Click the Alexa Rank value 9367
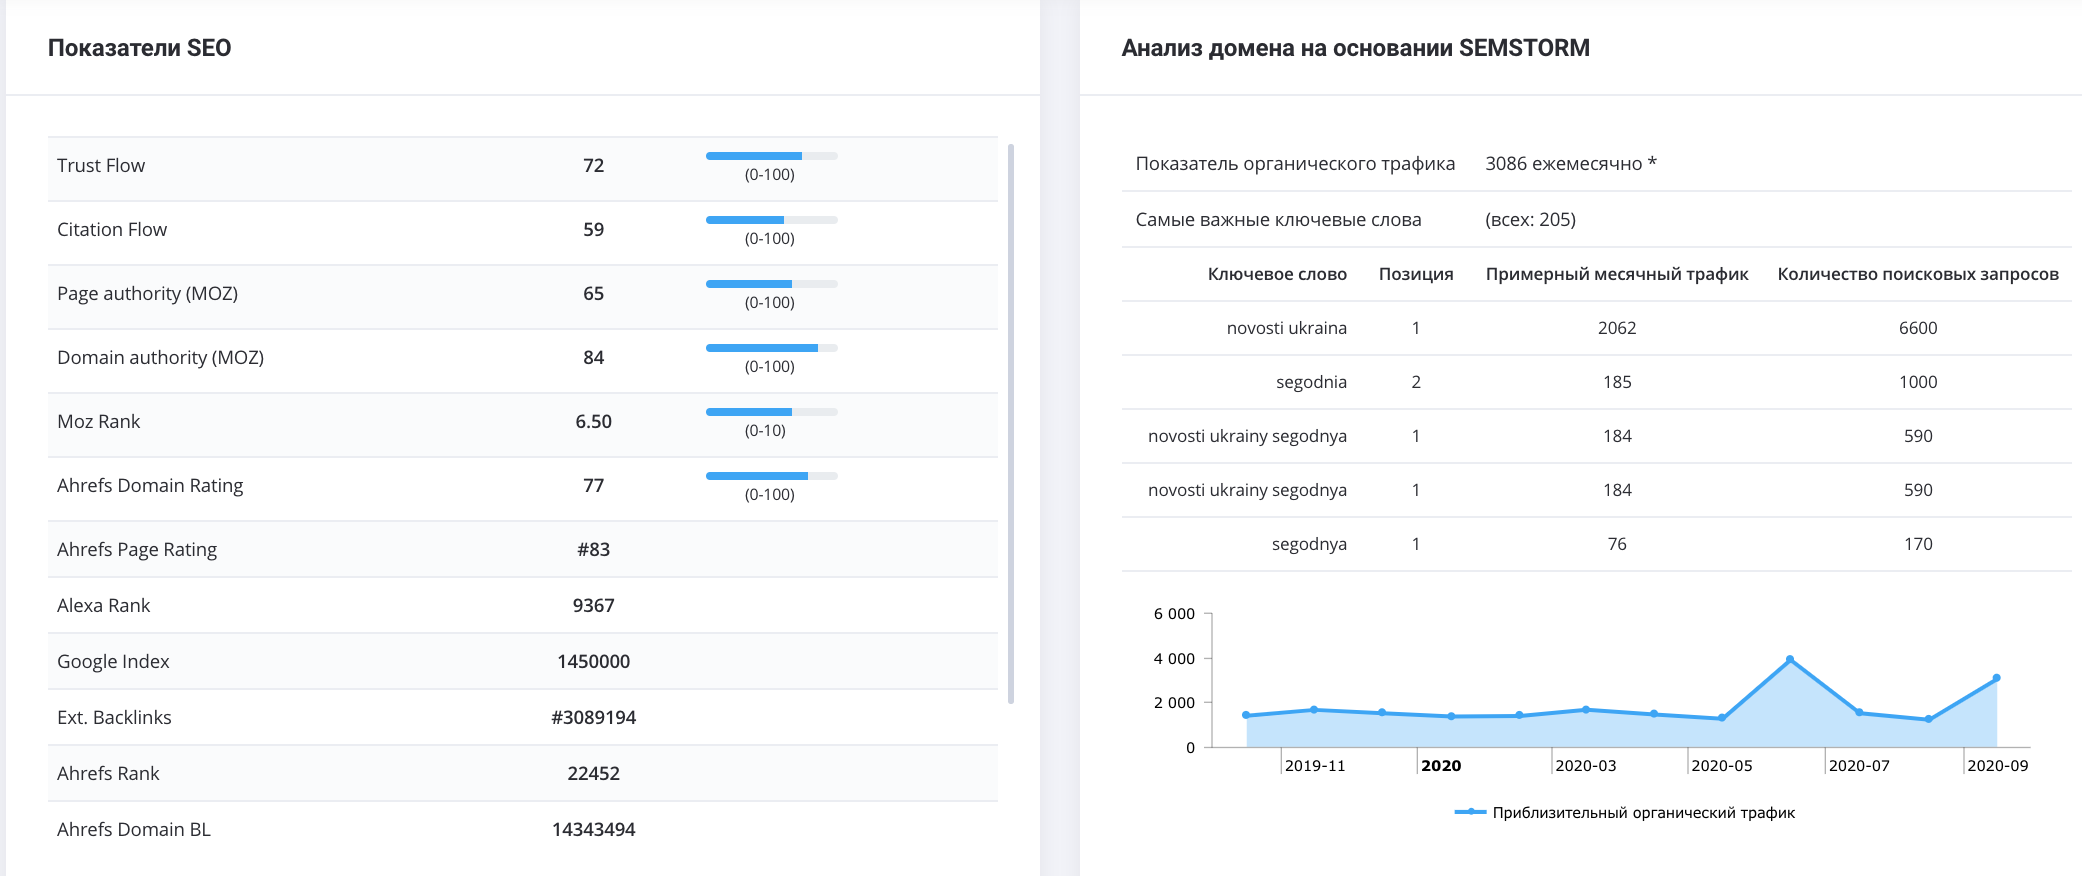2082x876 pixels. pos(594,605)
